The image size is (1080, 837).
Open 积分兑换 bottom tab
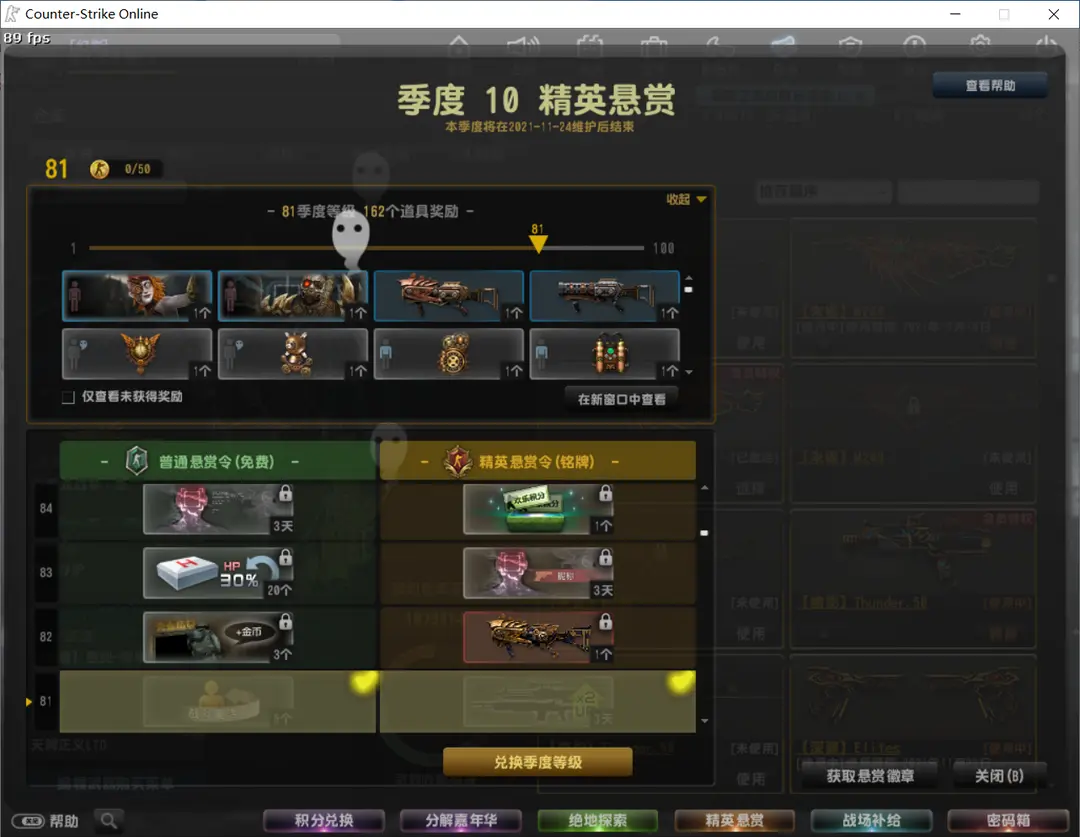click(324, 820)
